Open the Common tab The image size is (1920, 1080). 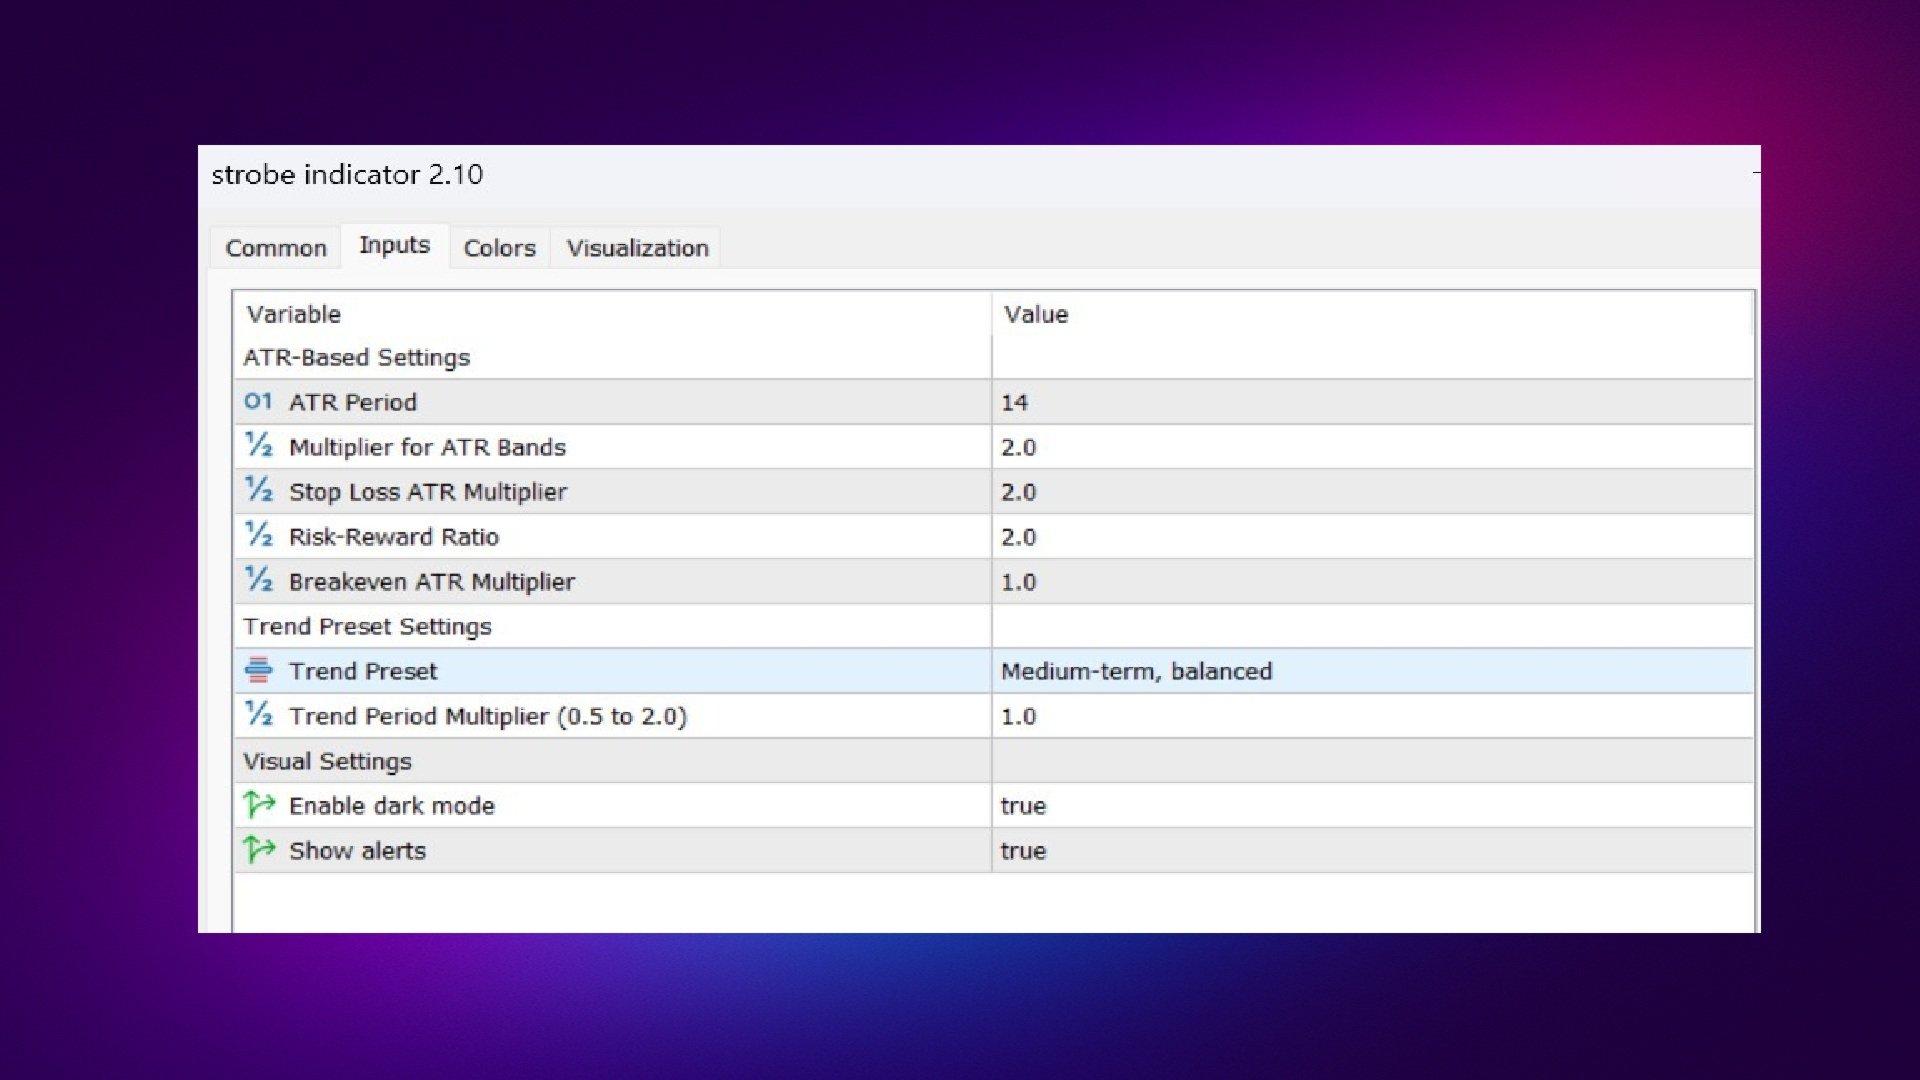pos(276,248)
